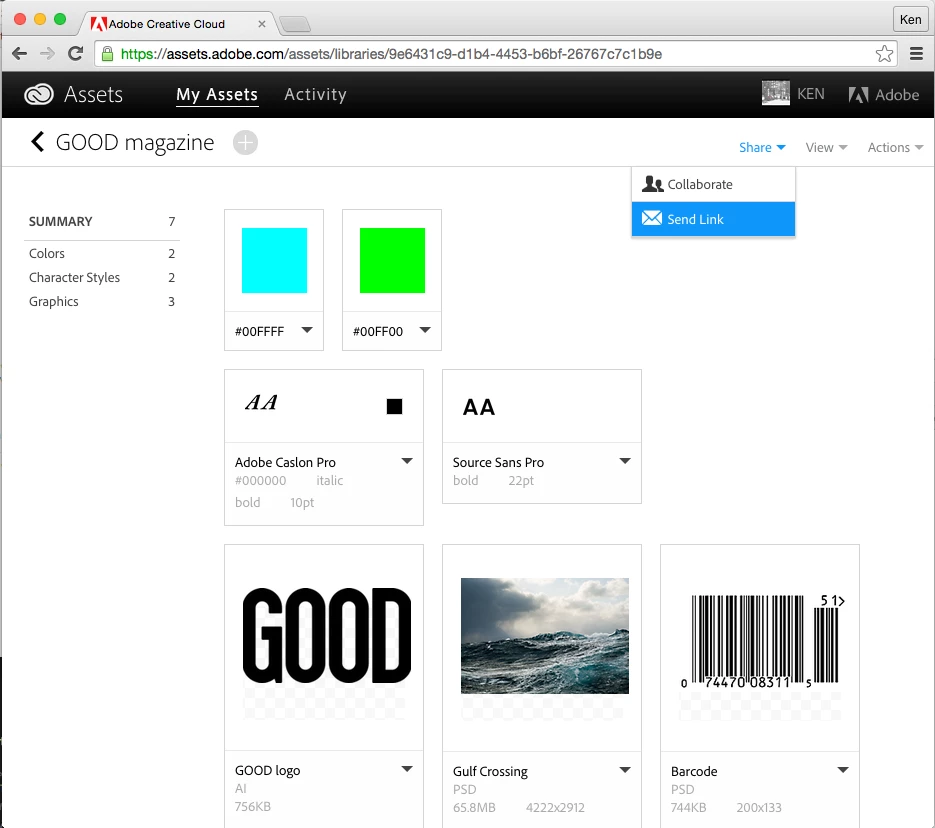Click the black color square on Adobe Caslon Pro
This screenshot has width=935, height=828.
[394, 407]
